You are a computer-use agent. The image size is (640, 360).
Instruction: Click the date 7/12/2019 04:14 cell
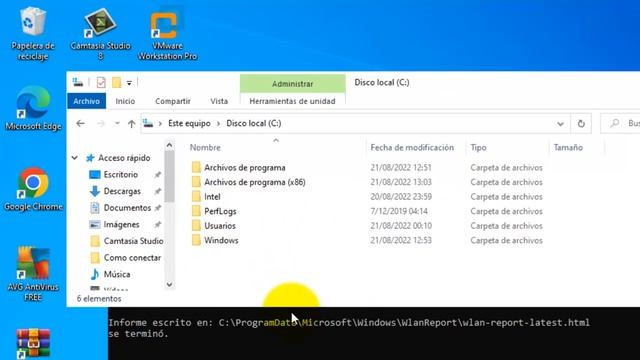click(x=399, y=211)
